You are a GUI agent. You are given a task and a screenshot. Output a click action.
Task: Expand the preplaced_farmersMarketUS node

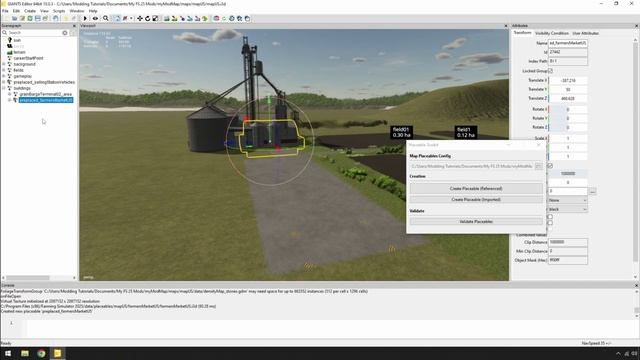pos(10,100)
